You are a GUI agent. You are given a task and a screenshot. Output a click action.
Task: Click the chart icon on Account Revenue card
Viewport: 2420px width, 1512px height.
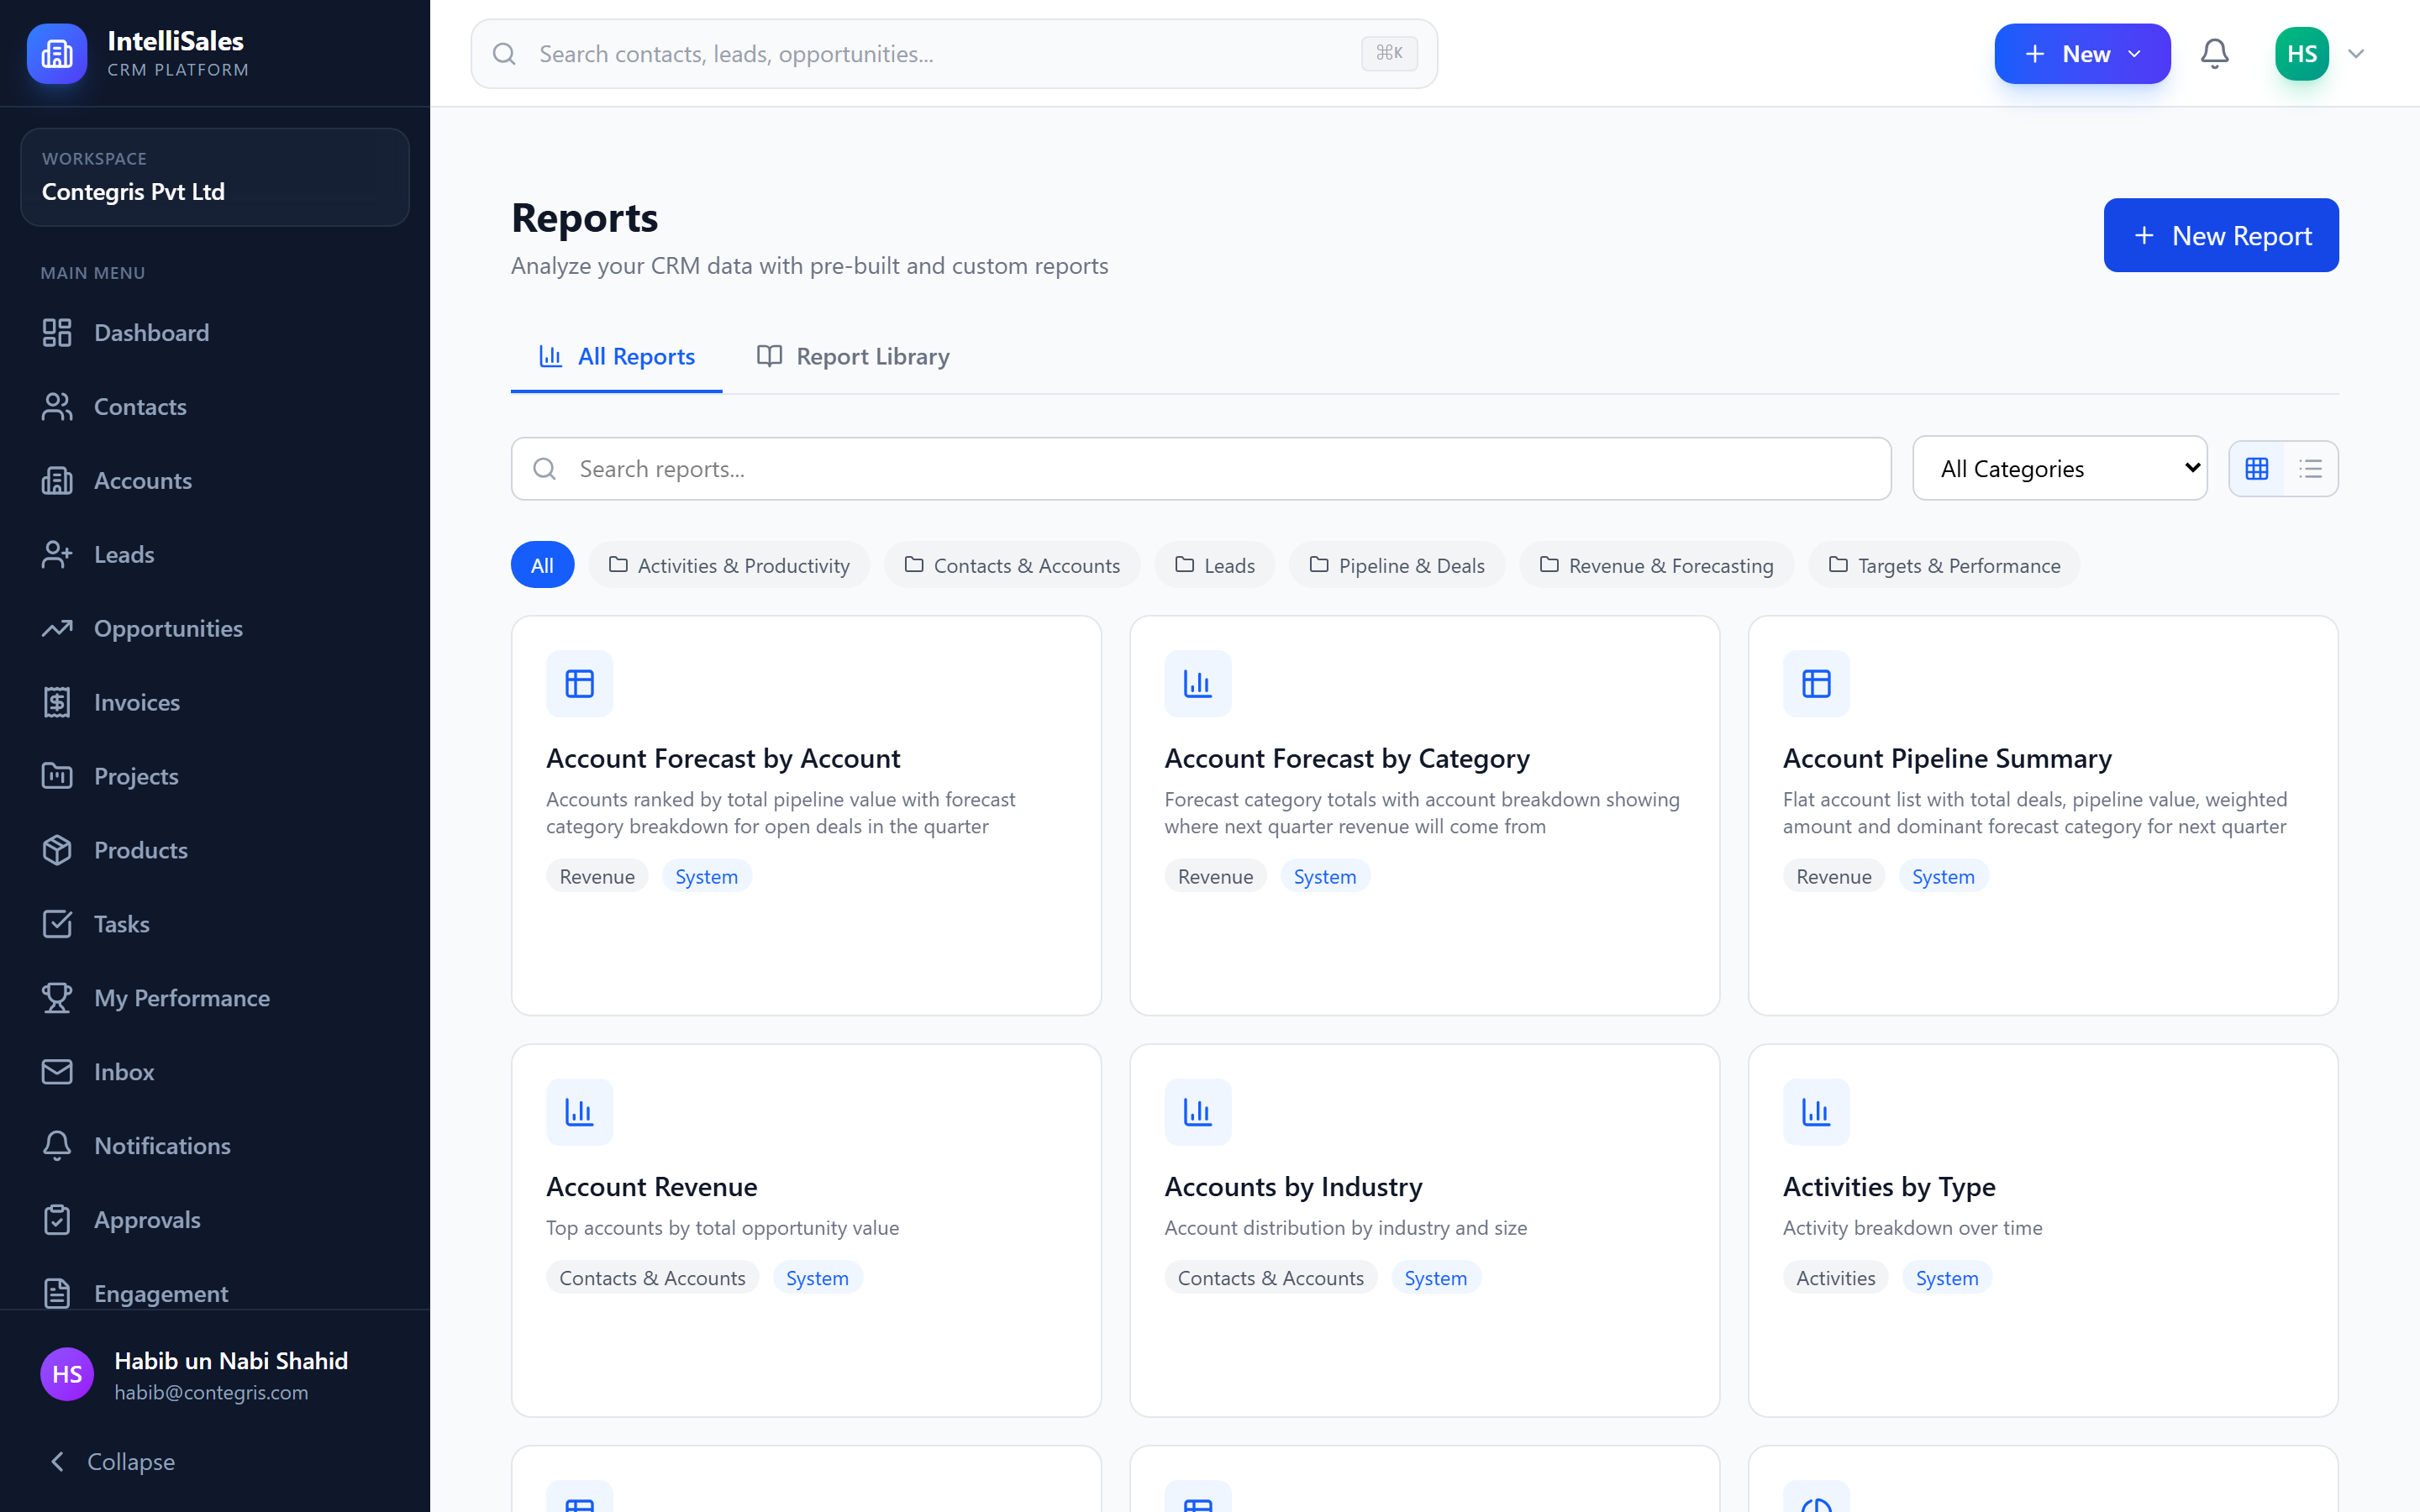(579, 1111)
